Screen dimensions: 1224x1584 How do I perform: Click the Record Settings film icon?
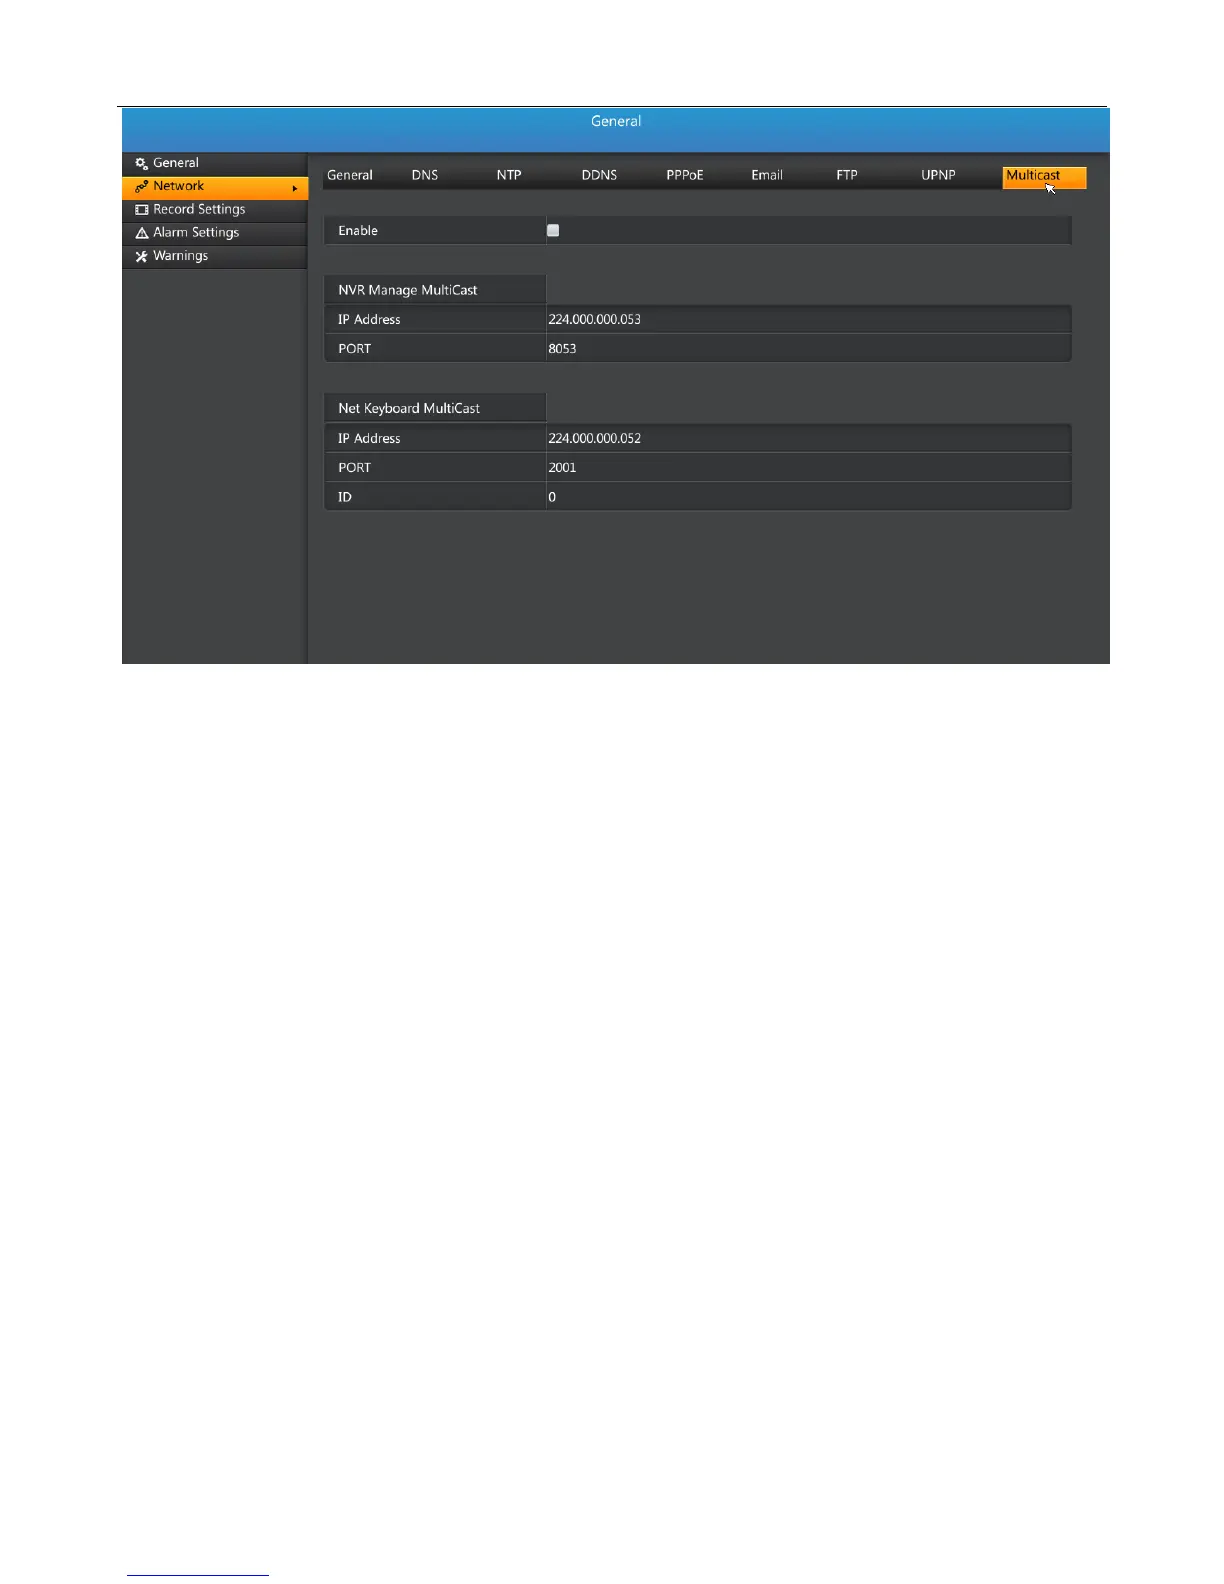click(x=141, y=210)
